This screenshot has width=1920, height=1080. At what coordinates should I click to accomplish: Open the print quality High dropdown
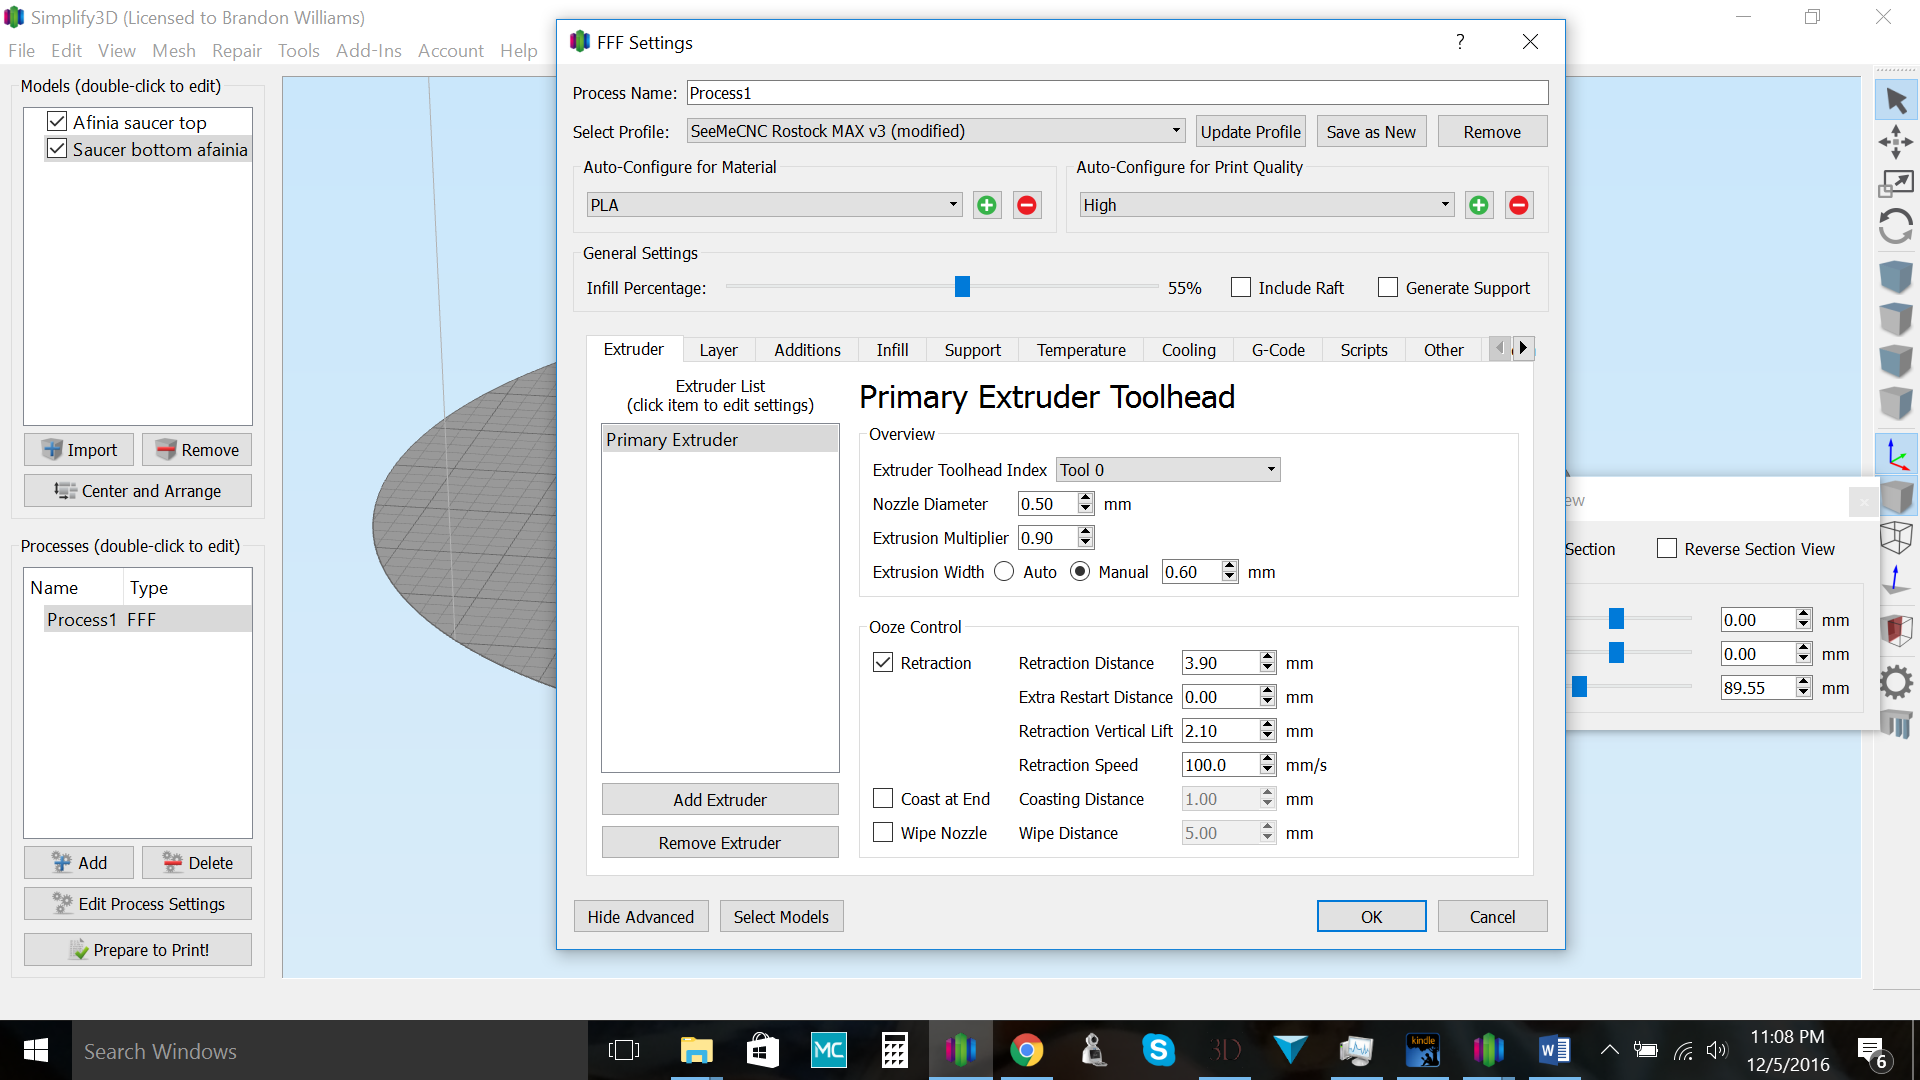pyautogui.click(x=1266, y=205)
